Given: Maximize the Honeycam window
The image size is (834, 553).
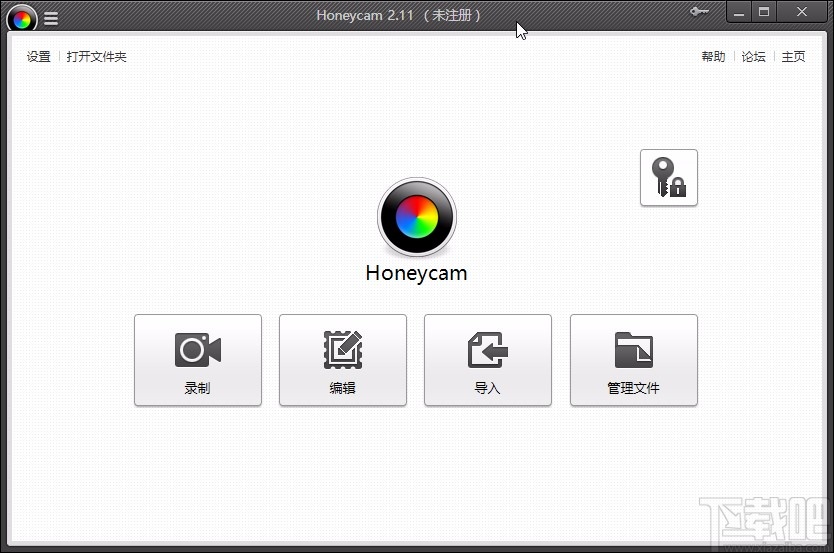Looking at the screenshot, I should point(764,12).
